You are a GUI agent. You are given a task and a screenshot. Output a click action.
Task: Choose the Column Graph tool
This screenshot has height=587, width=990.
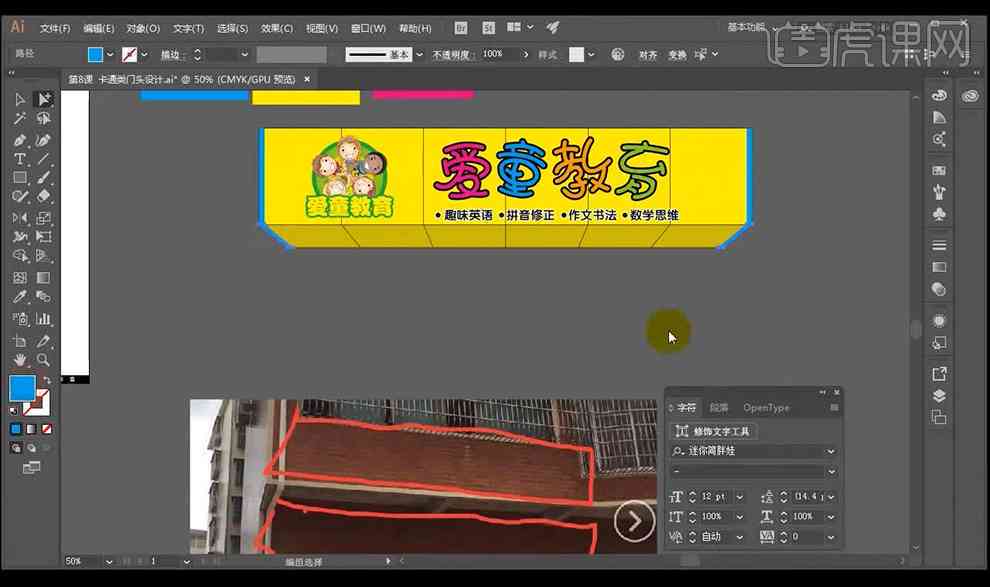[x=44, y=319]
